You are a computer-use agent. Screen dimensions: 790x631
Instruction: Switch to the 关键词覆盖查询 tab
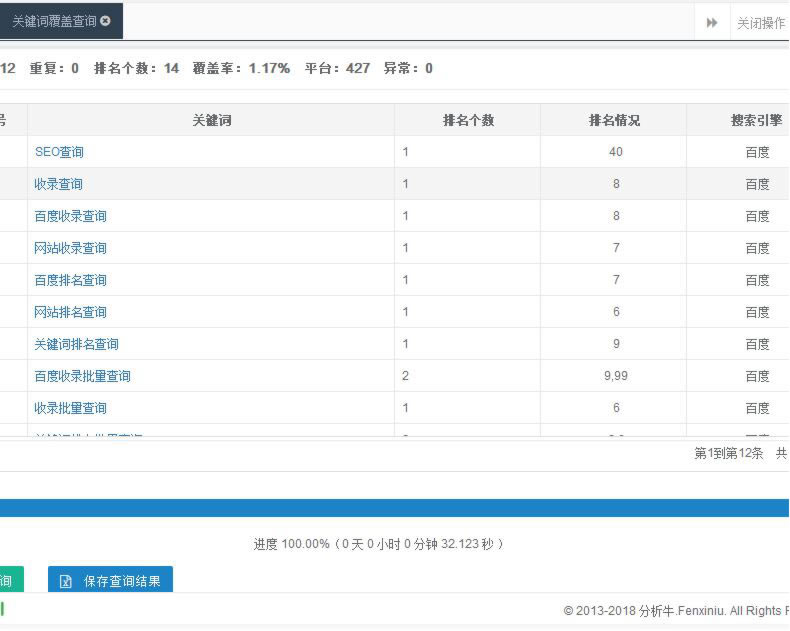point(54,21)
